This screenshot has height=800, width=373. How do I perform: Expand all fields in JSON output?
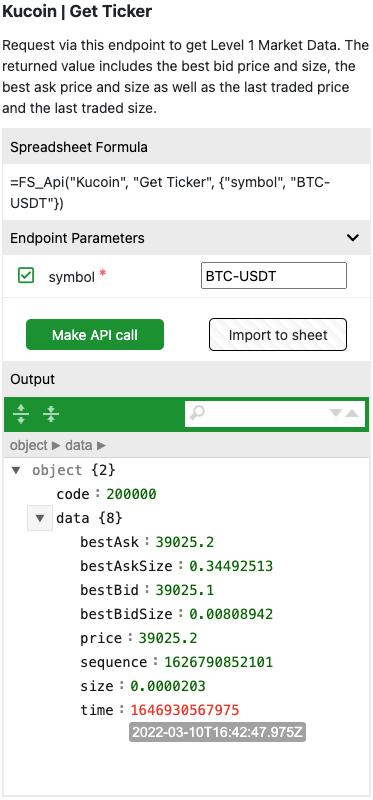[x=21, y=414]
